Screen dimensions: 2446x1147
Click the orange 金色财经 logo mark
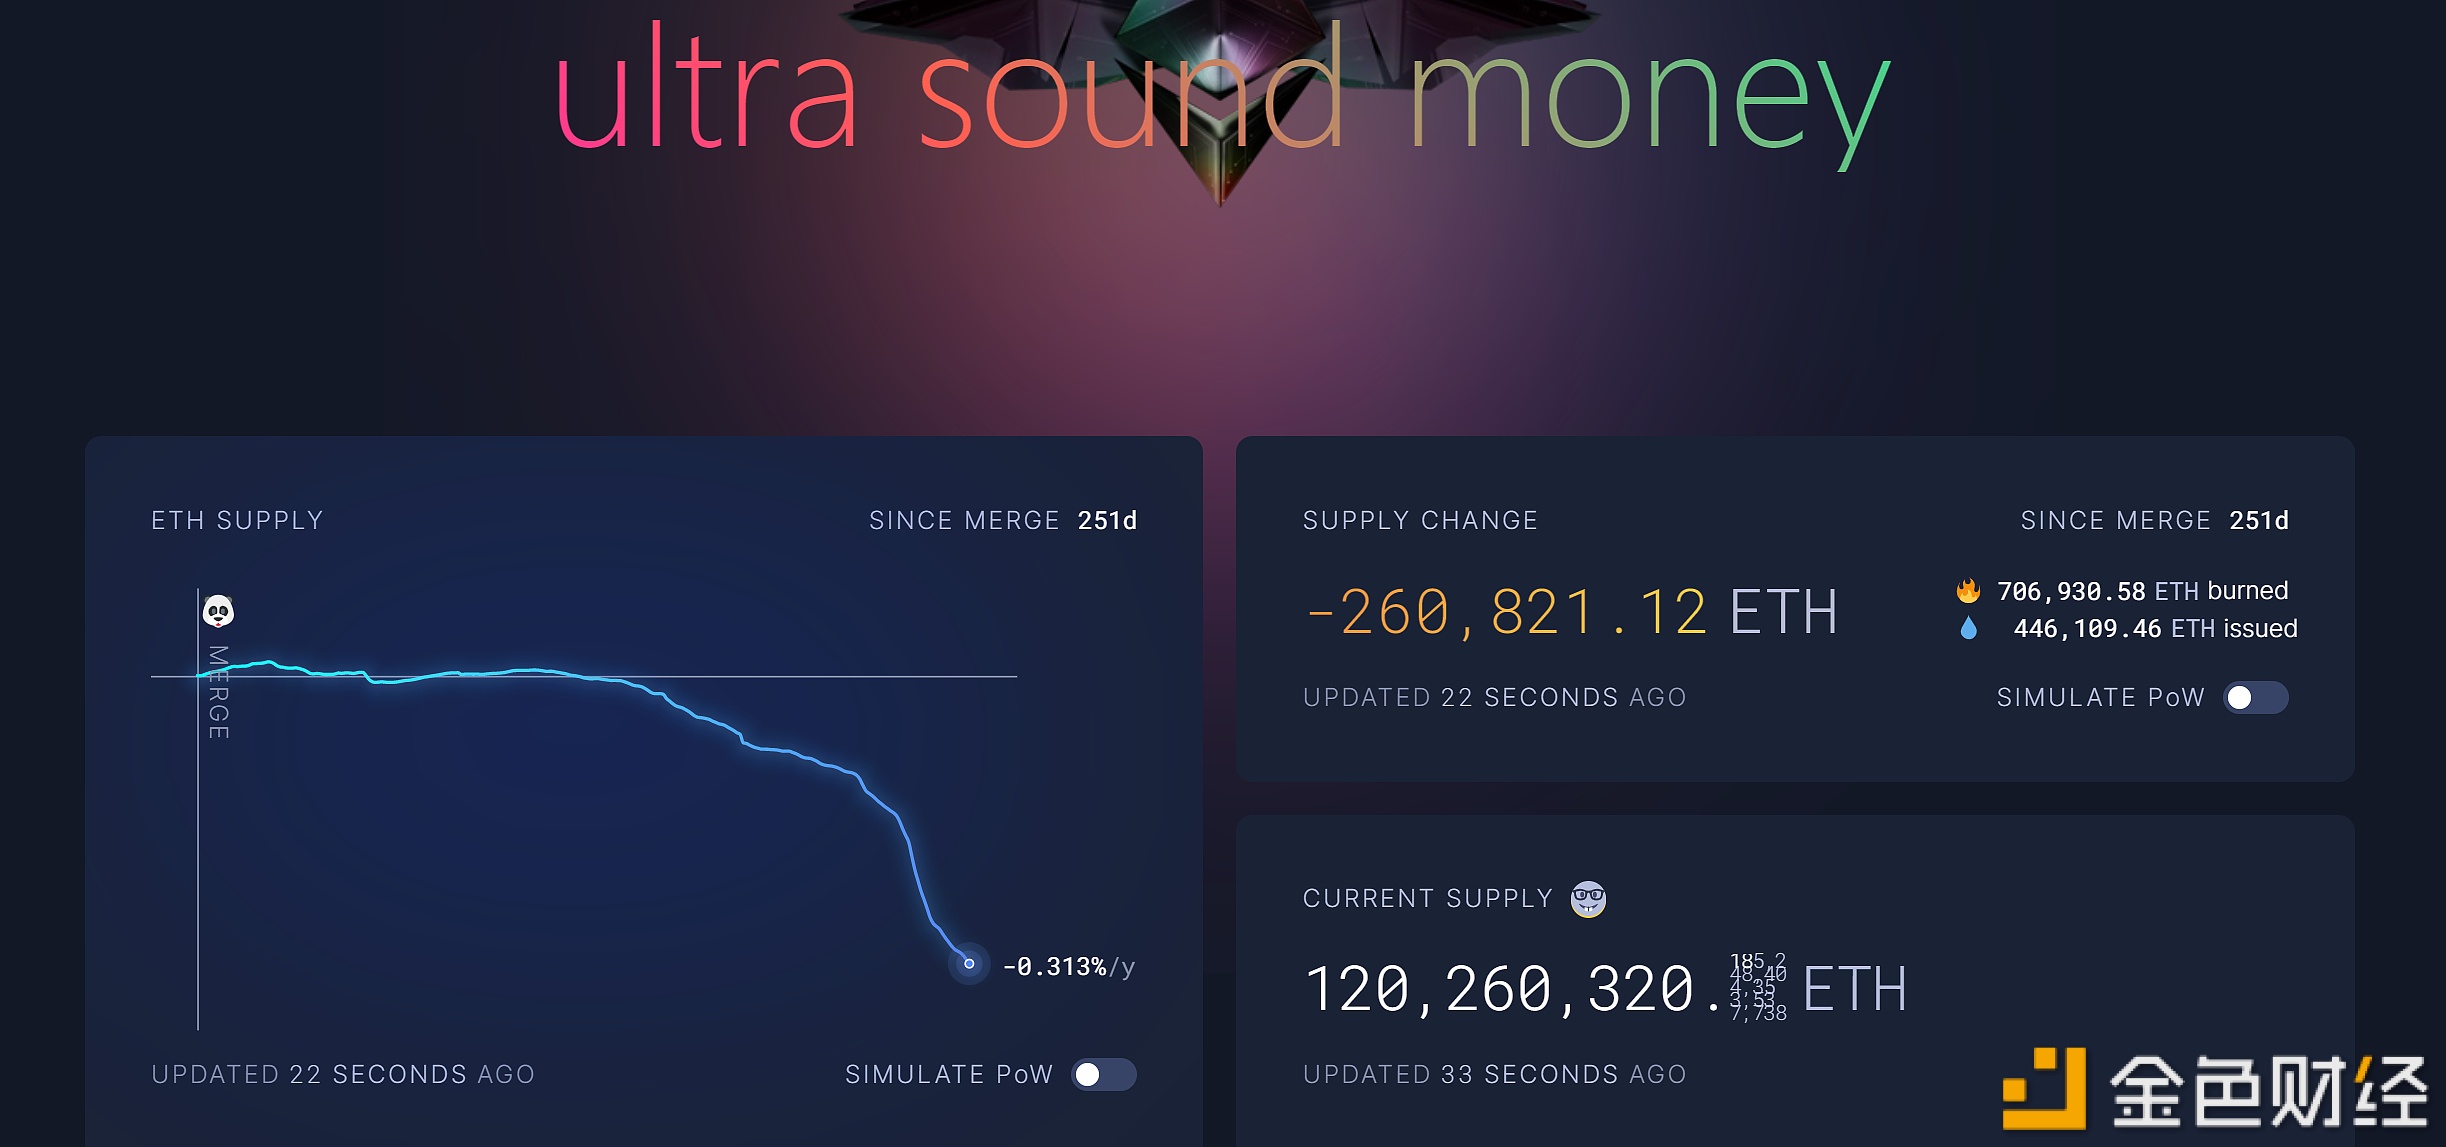(2044, 1088)
